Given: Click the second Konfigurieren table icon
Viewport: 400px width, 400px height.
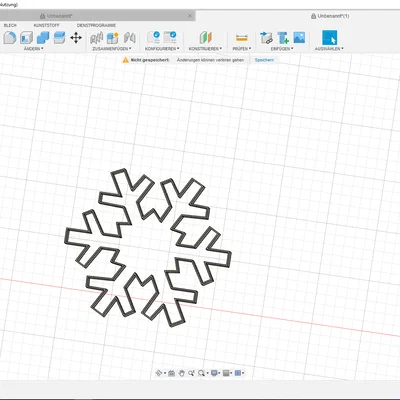Looking at the screenshot, I should tap(170, 37).
